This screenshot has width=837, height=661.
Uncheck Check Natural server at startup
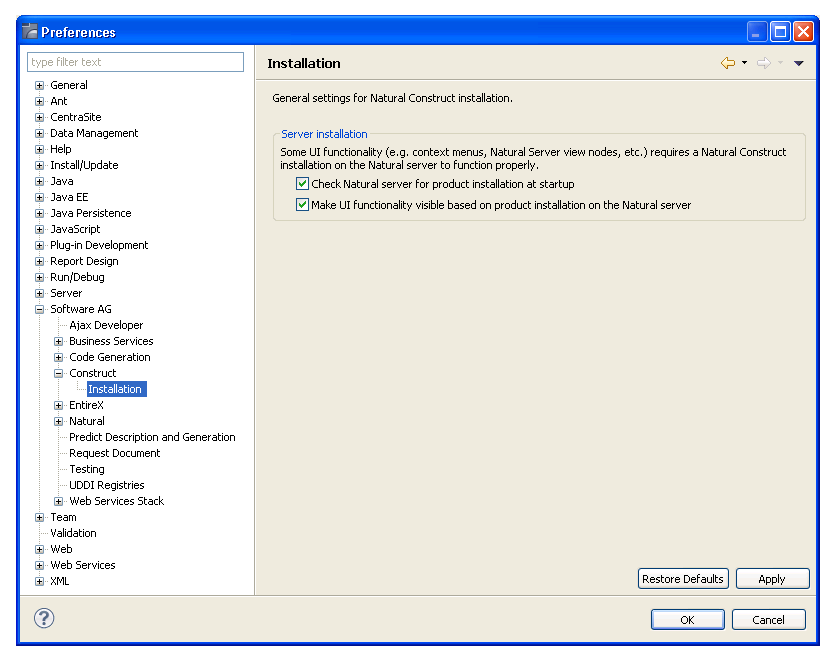click(303, 184)
